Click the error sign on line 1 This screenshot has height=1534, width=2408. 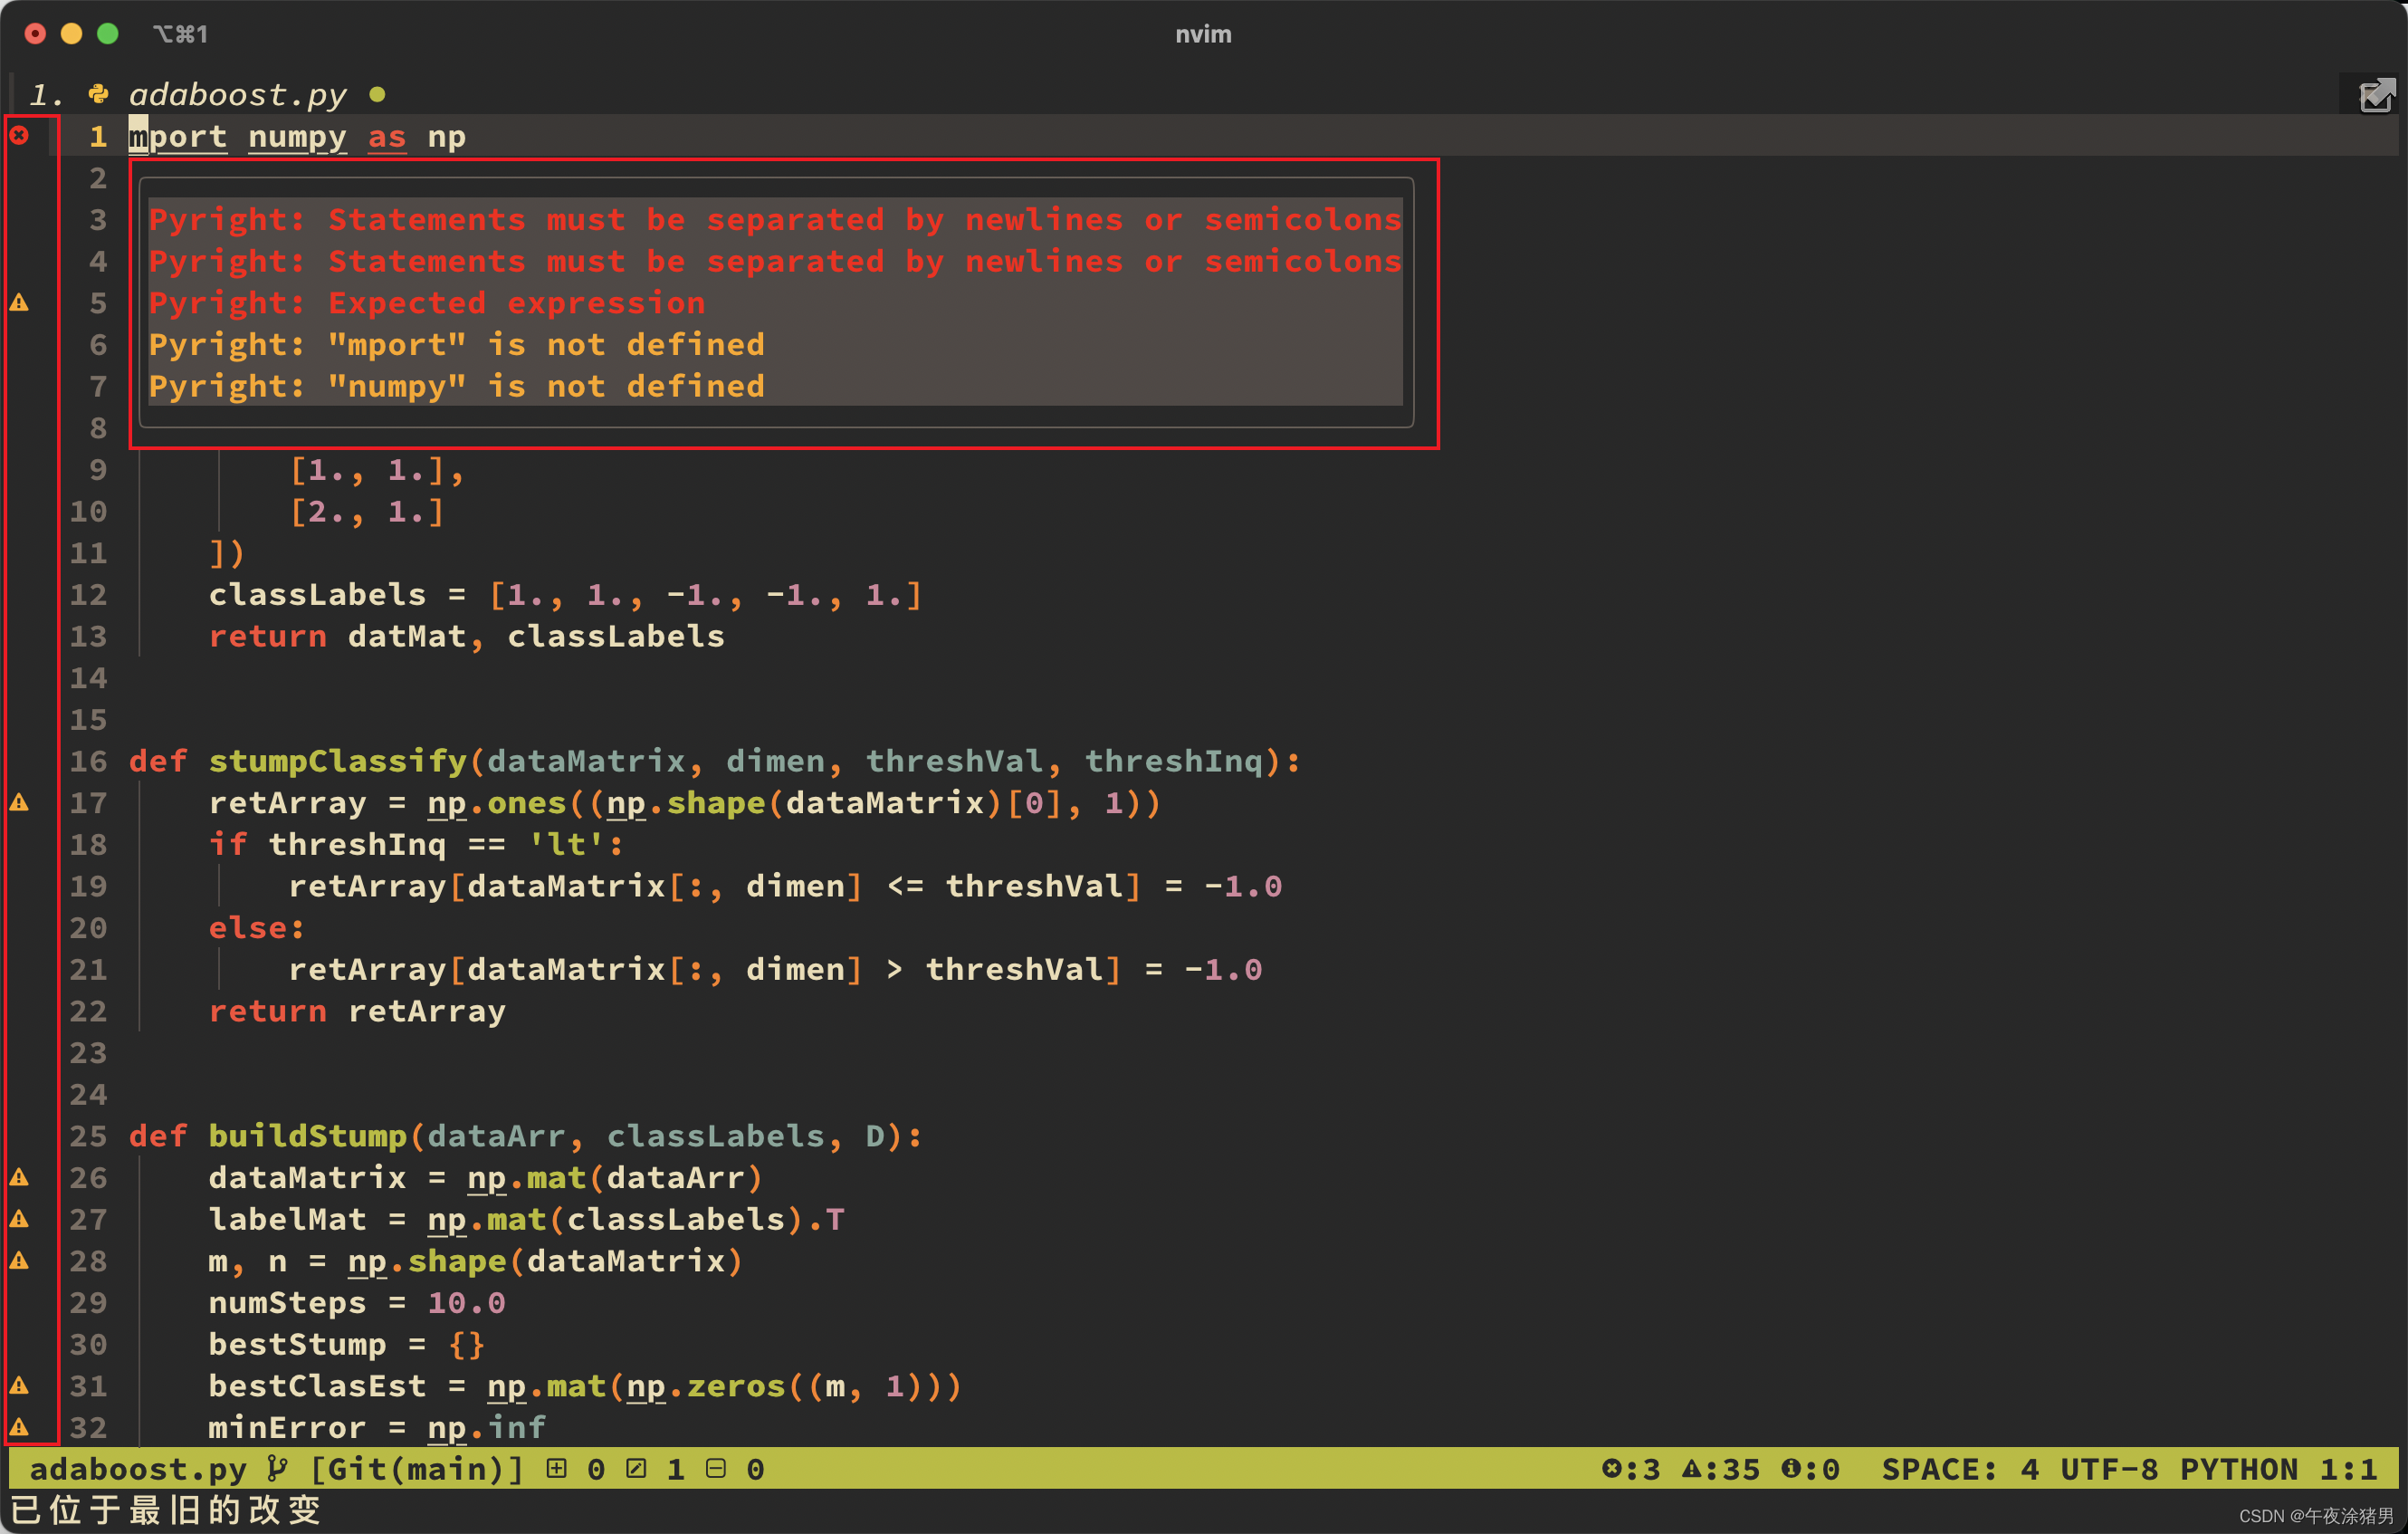coord(19,135)
